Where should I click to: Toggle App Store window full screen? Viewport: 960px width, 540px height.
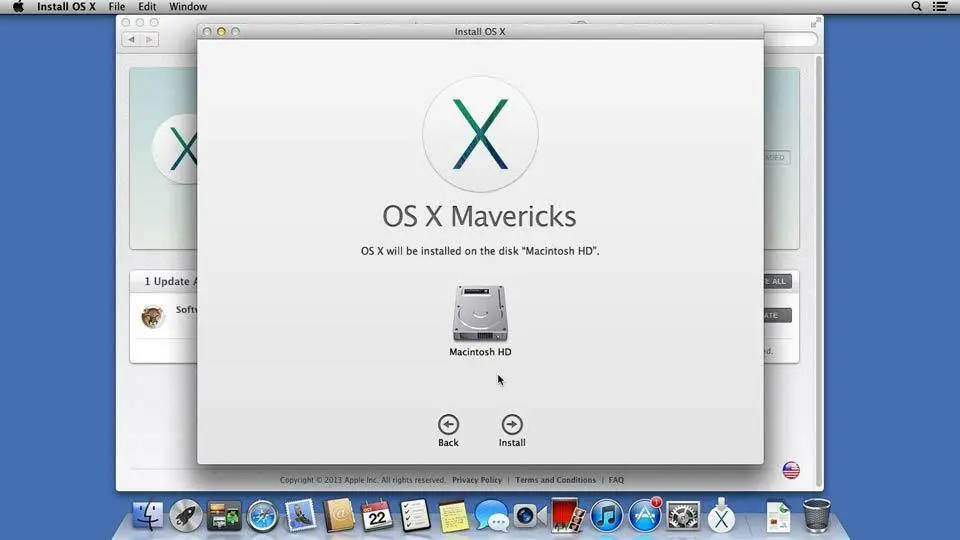(816, 23)
